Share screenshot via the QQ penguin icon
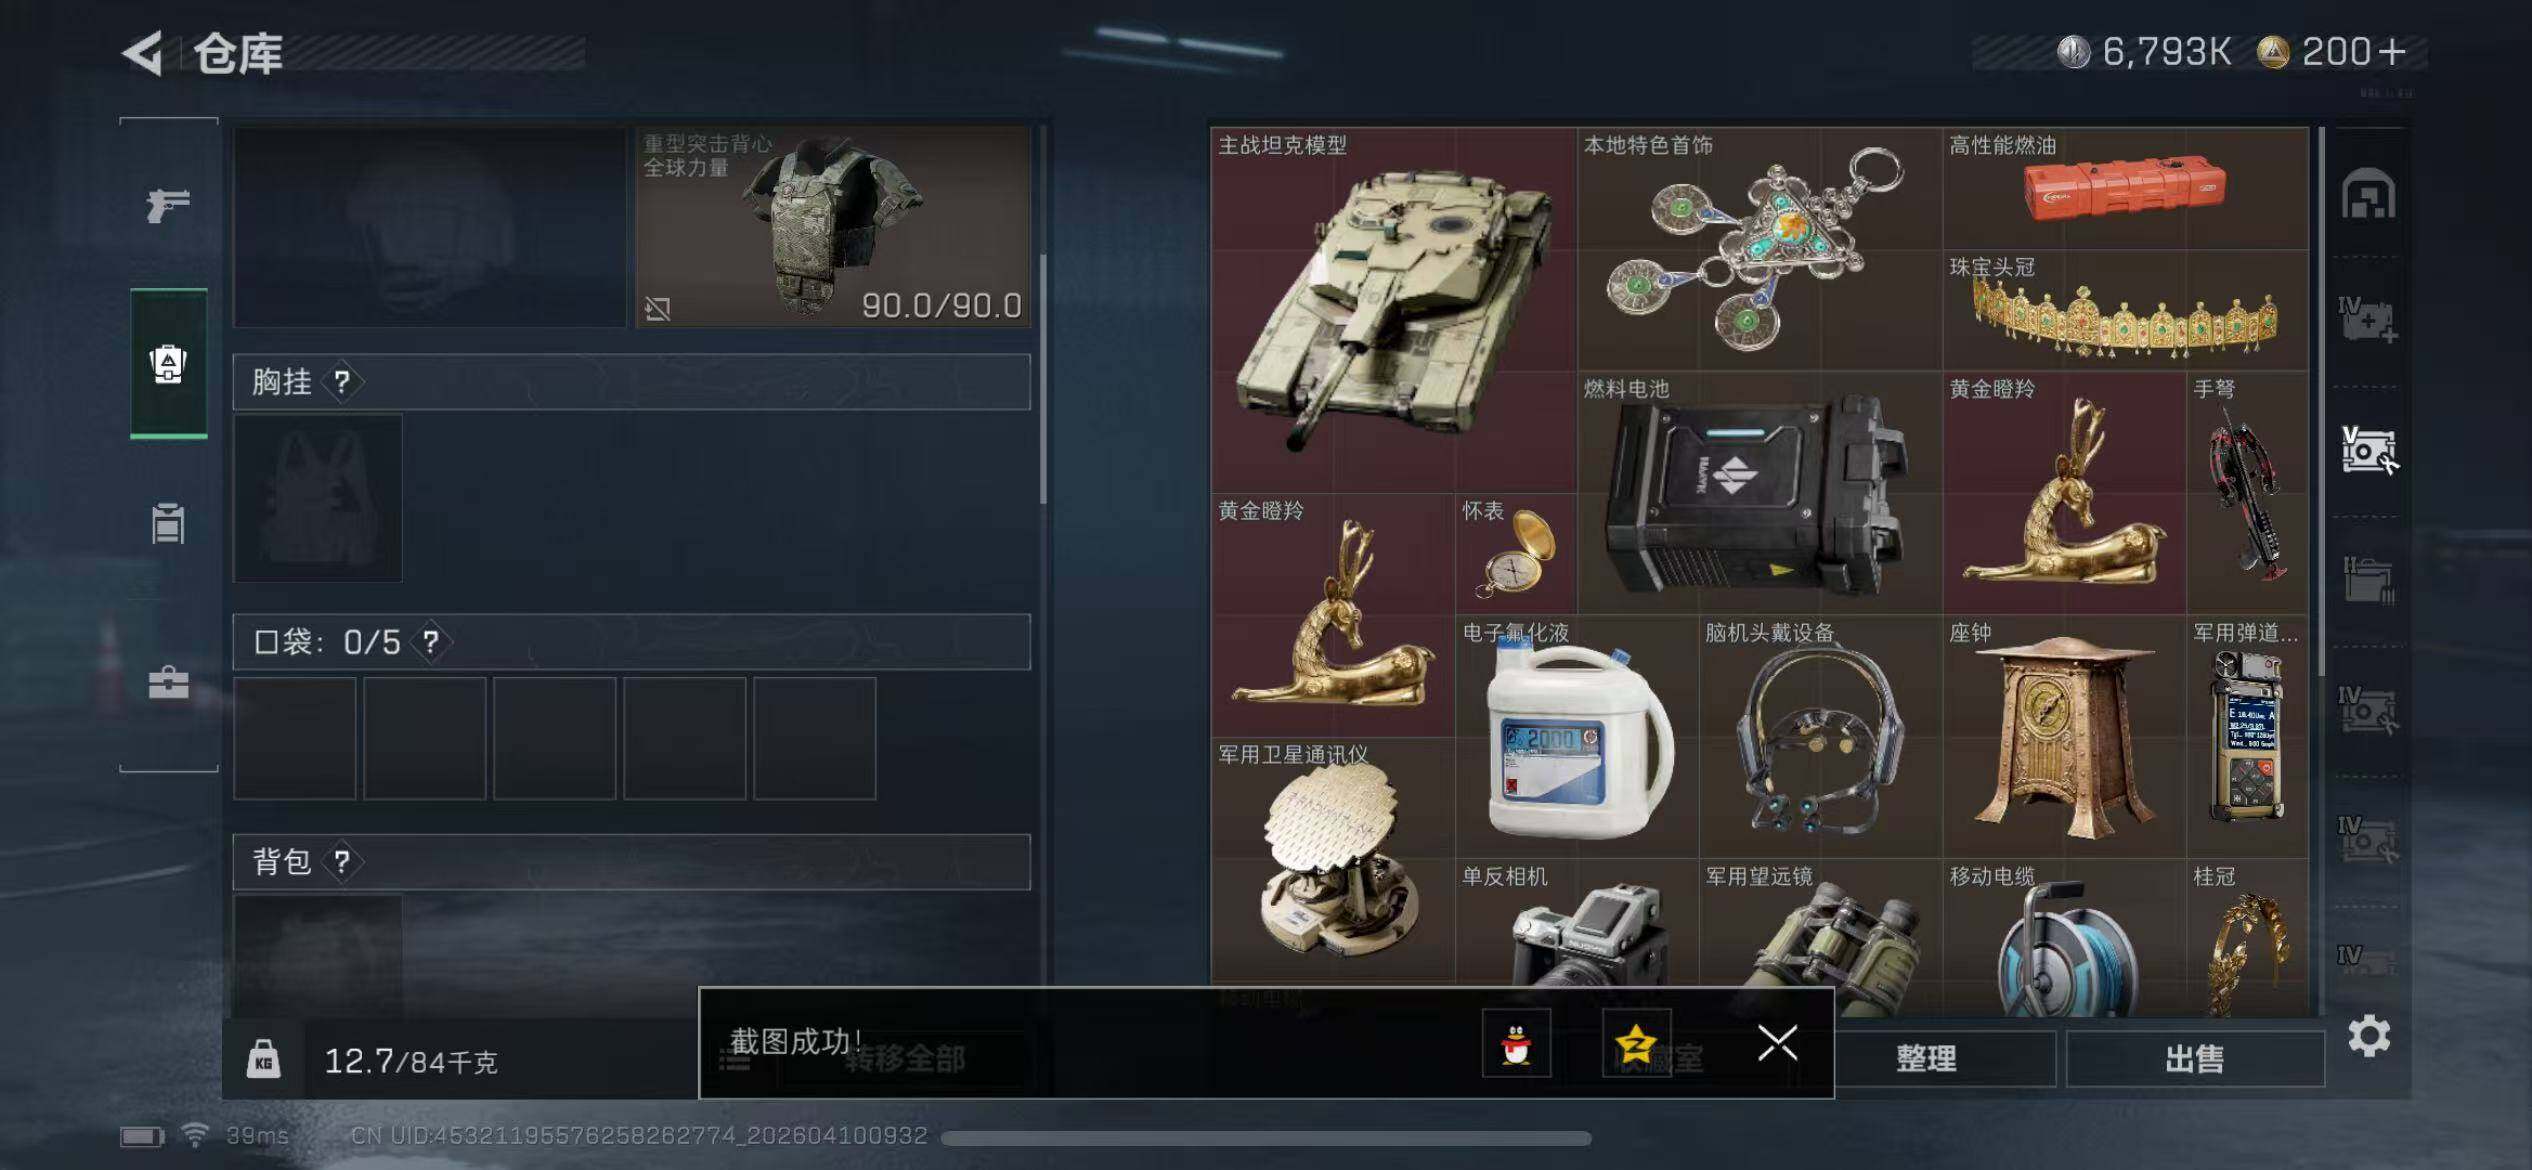Screen dimensions: 2532x1170 coord(1516,1043)
